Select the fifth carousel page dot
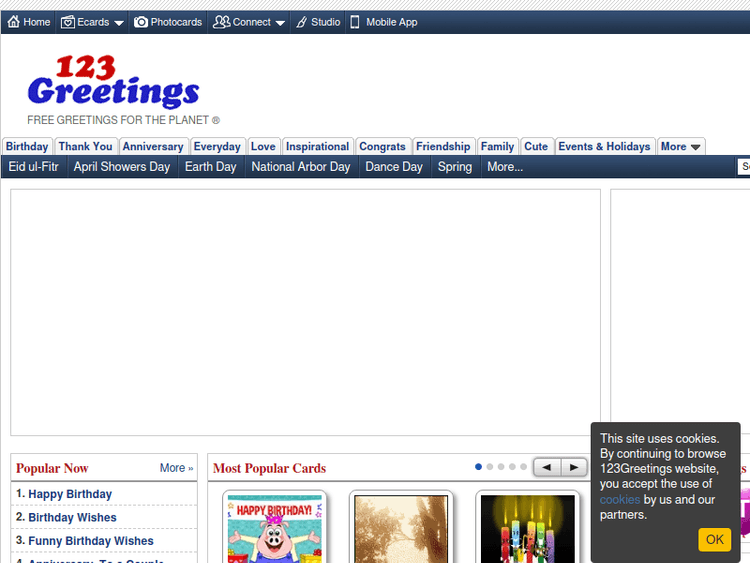The image size is (750, 563). [523, 467]
